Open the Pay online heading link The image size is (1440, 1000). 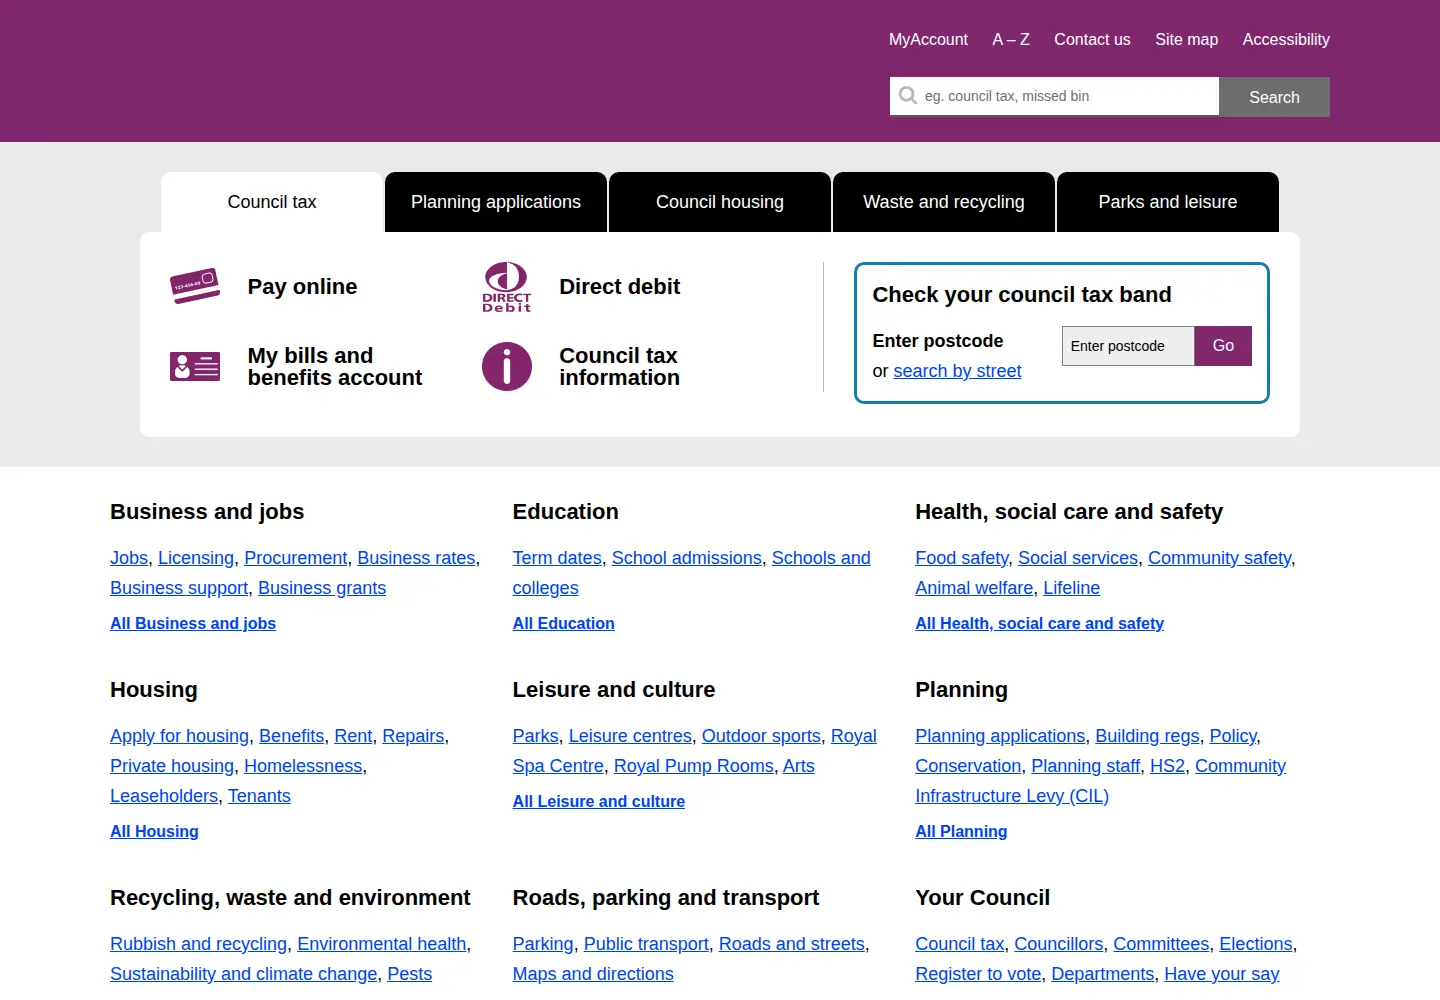coord(302,287)
